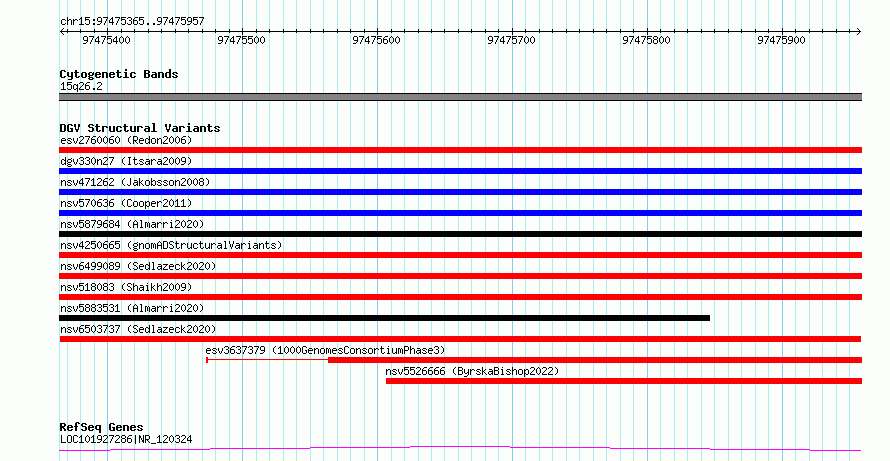Click the nsv518083 (Shaikh2009) label
This screenshot has width=890, height=461.
(x=126, y=287)
